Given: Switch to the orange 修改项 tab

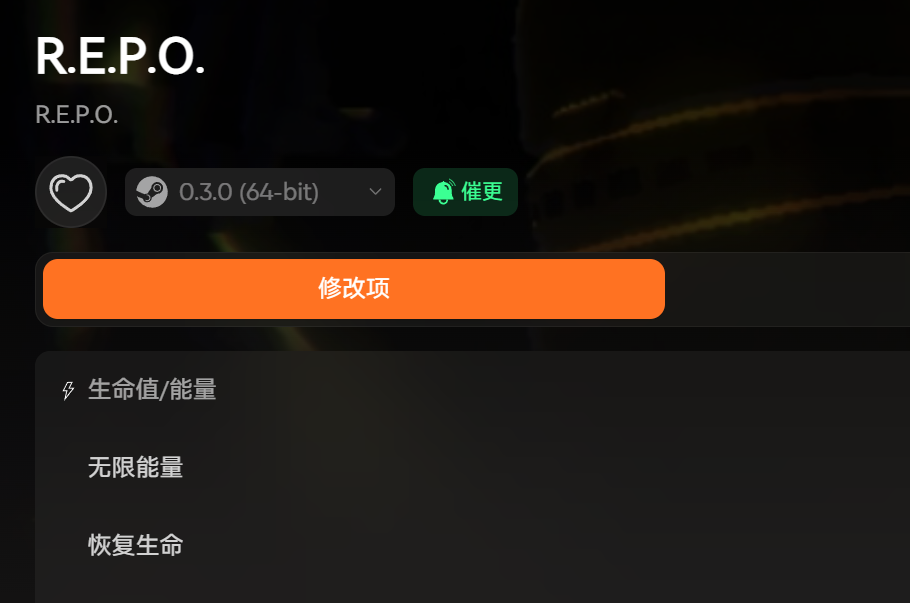Looking at the screenshot, I should 354,289.
